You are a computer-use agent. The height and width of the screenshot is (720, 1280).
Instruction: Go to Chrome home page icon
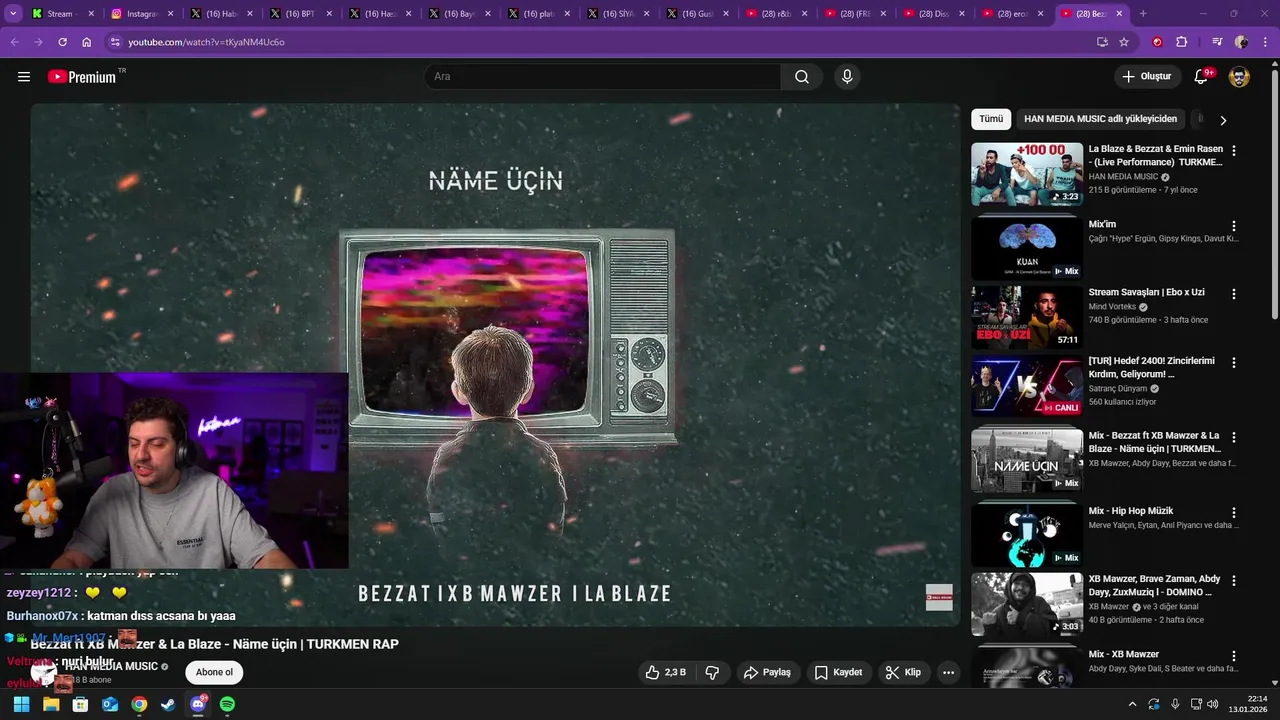click(86, 42)
